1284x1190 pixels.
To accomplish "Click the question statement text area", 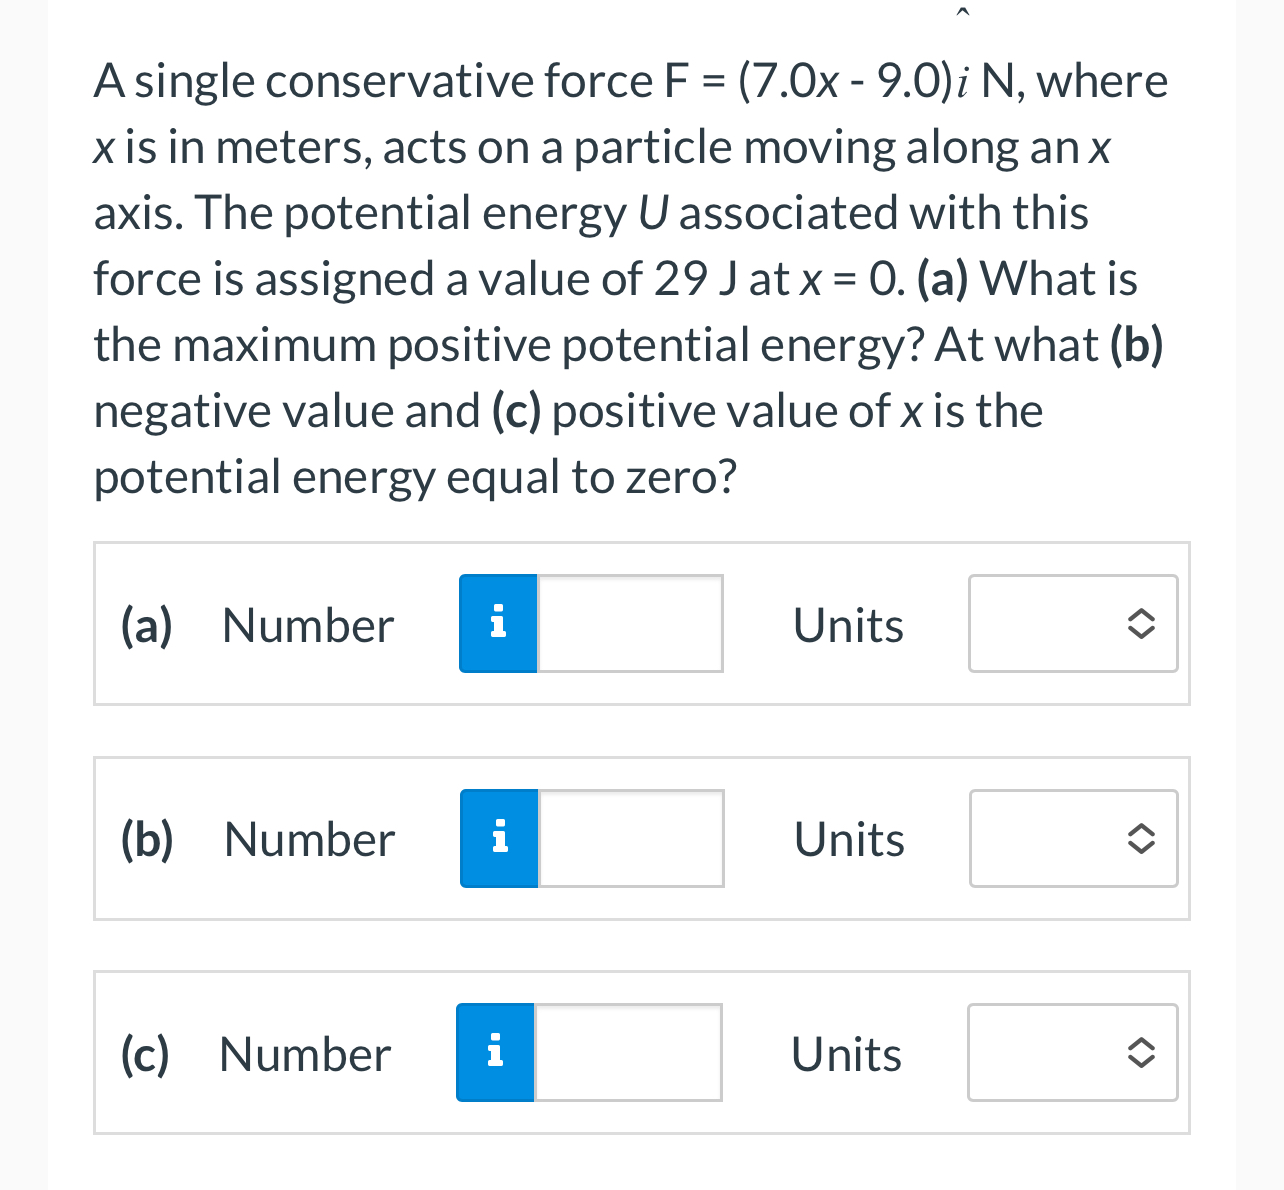I will click(630, 275).
